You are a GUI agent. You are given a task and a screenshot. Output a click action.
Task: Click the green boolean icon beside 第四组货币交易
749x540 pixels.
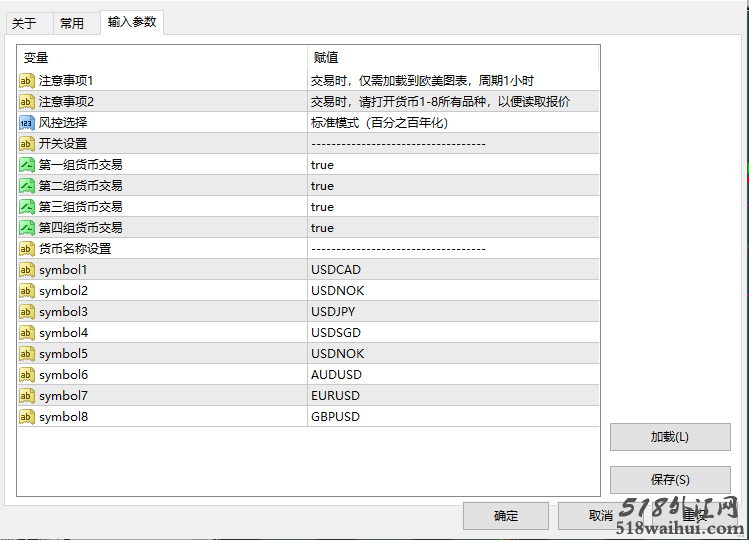tap(27, 228)
